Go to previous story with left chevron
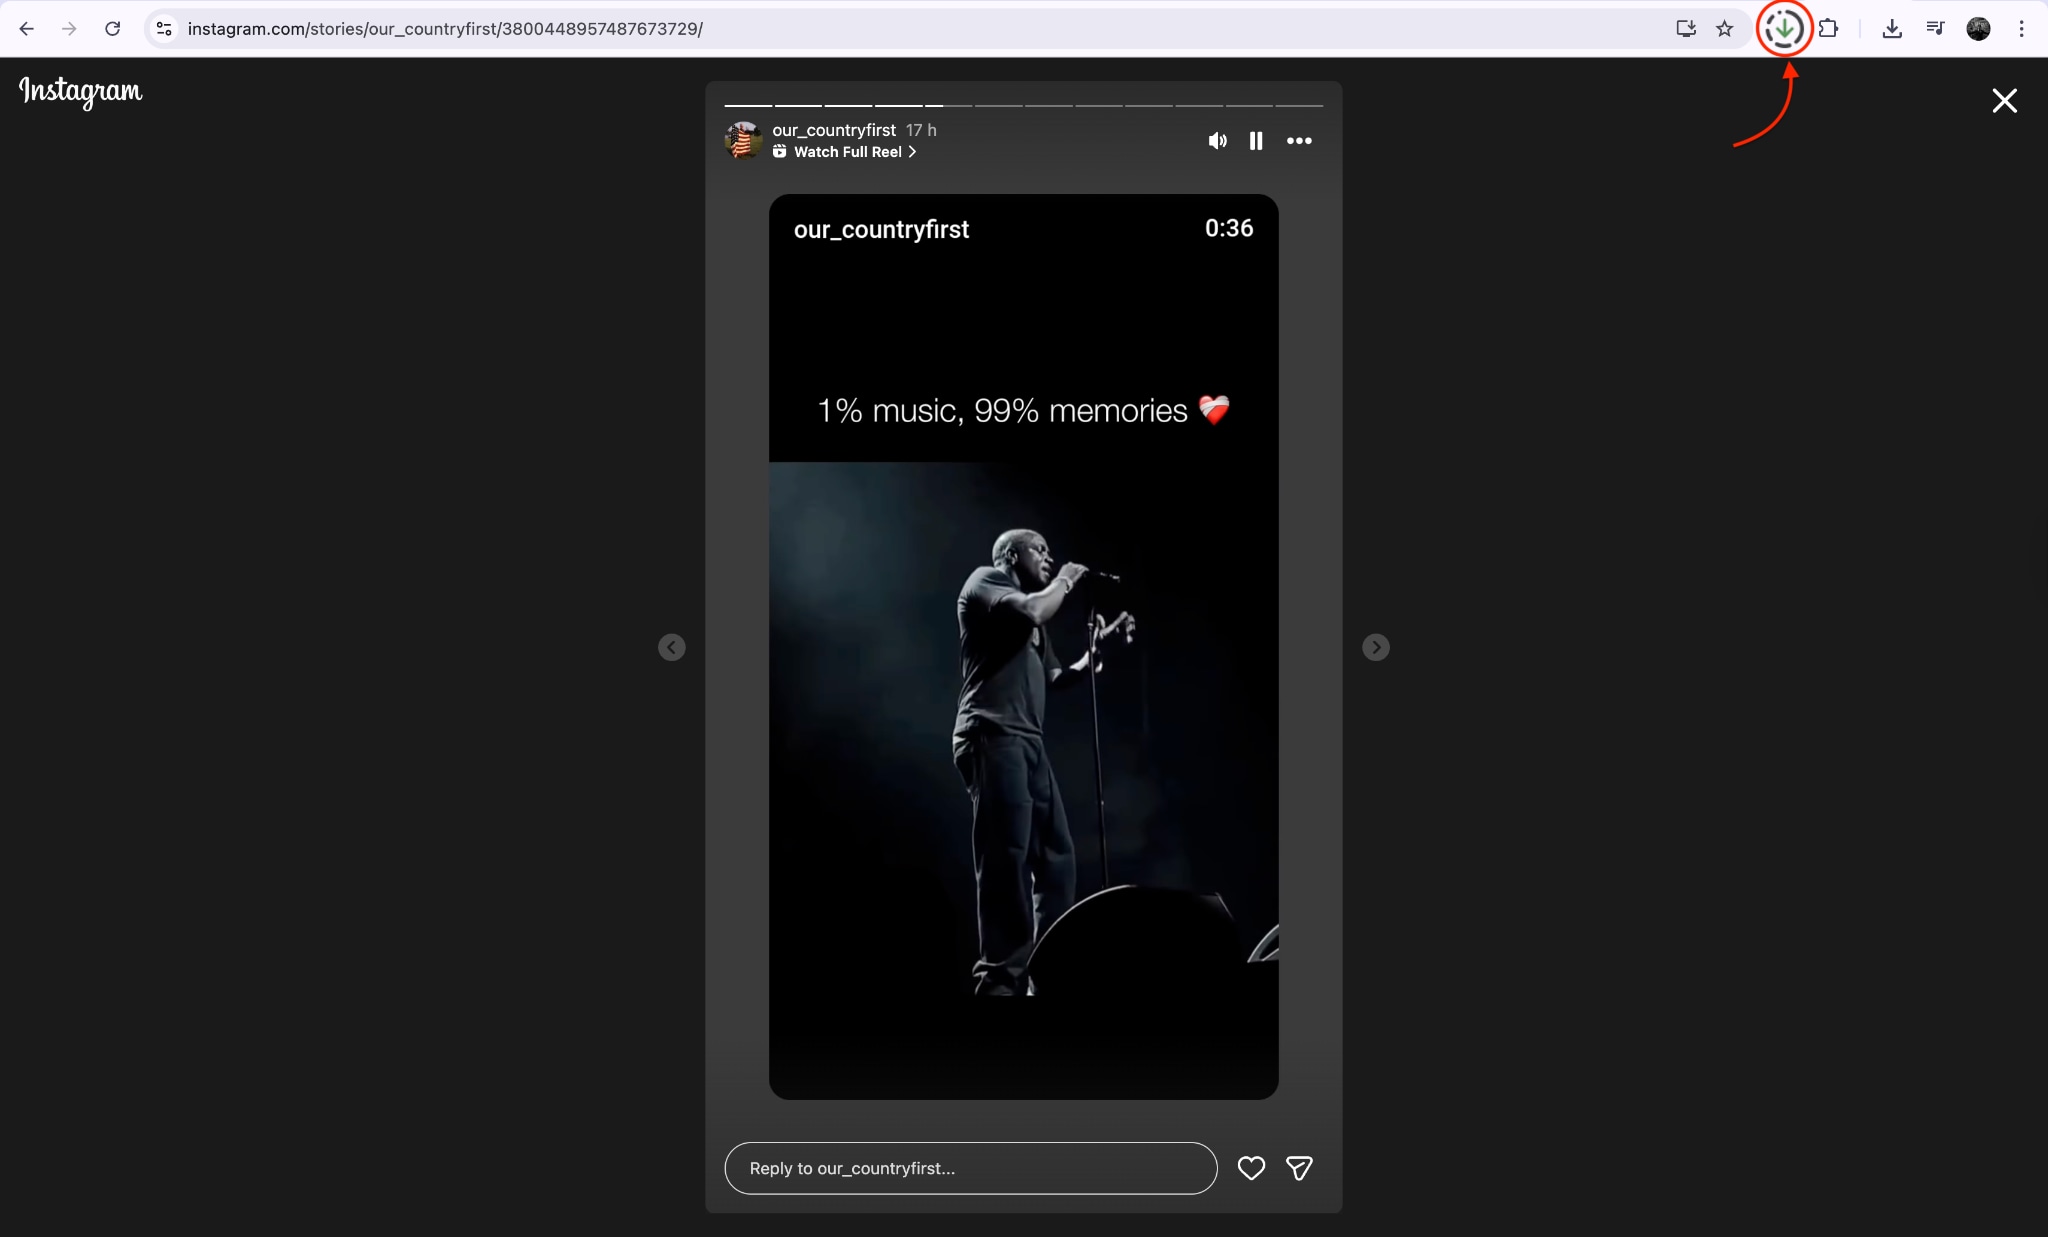Image resolution: width=2048 pixels, height=1237 pixels. (x=671, y=647)
